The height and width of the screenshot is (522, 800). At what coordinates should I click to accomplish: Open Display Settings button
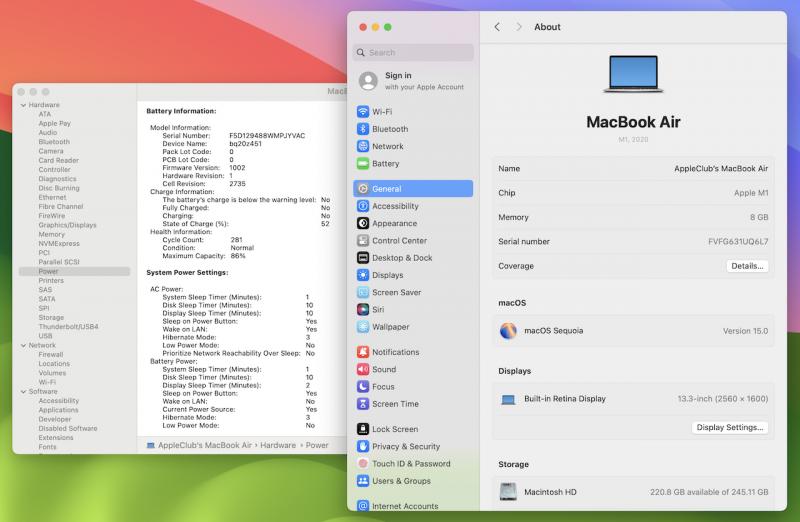click(730, 427)
